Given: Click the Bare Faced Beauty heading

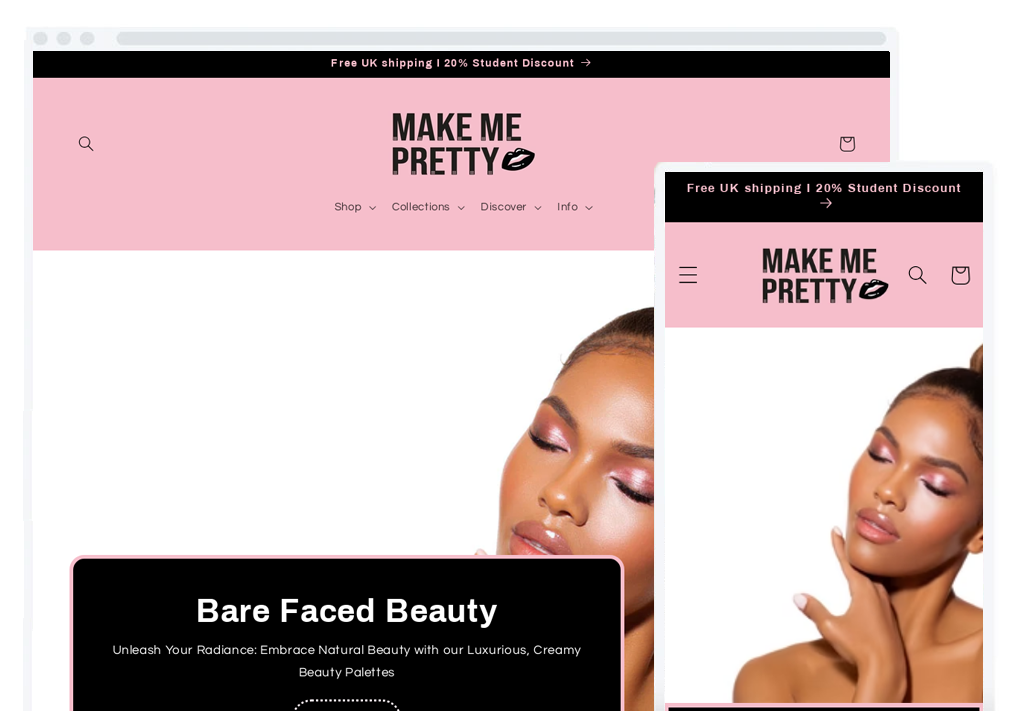Looking at the screenshot, I should pyautogui.click(x=346, y=610).
